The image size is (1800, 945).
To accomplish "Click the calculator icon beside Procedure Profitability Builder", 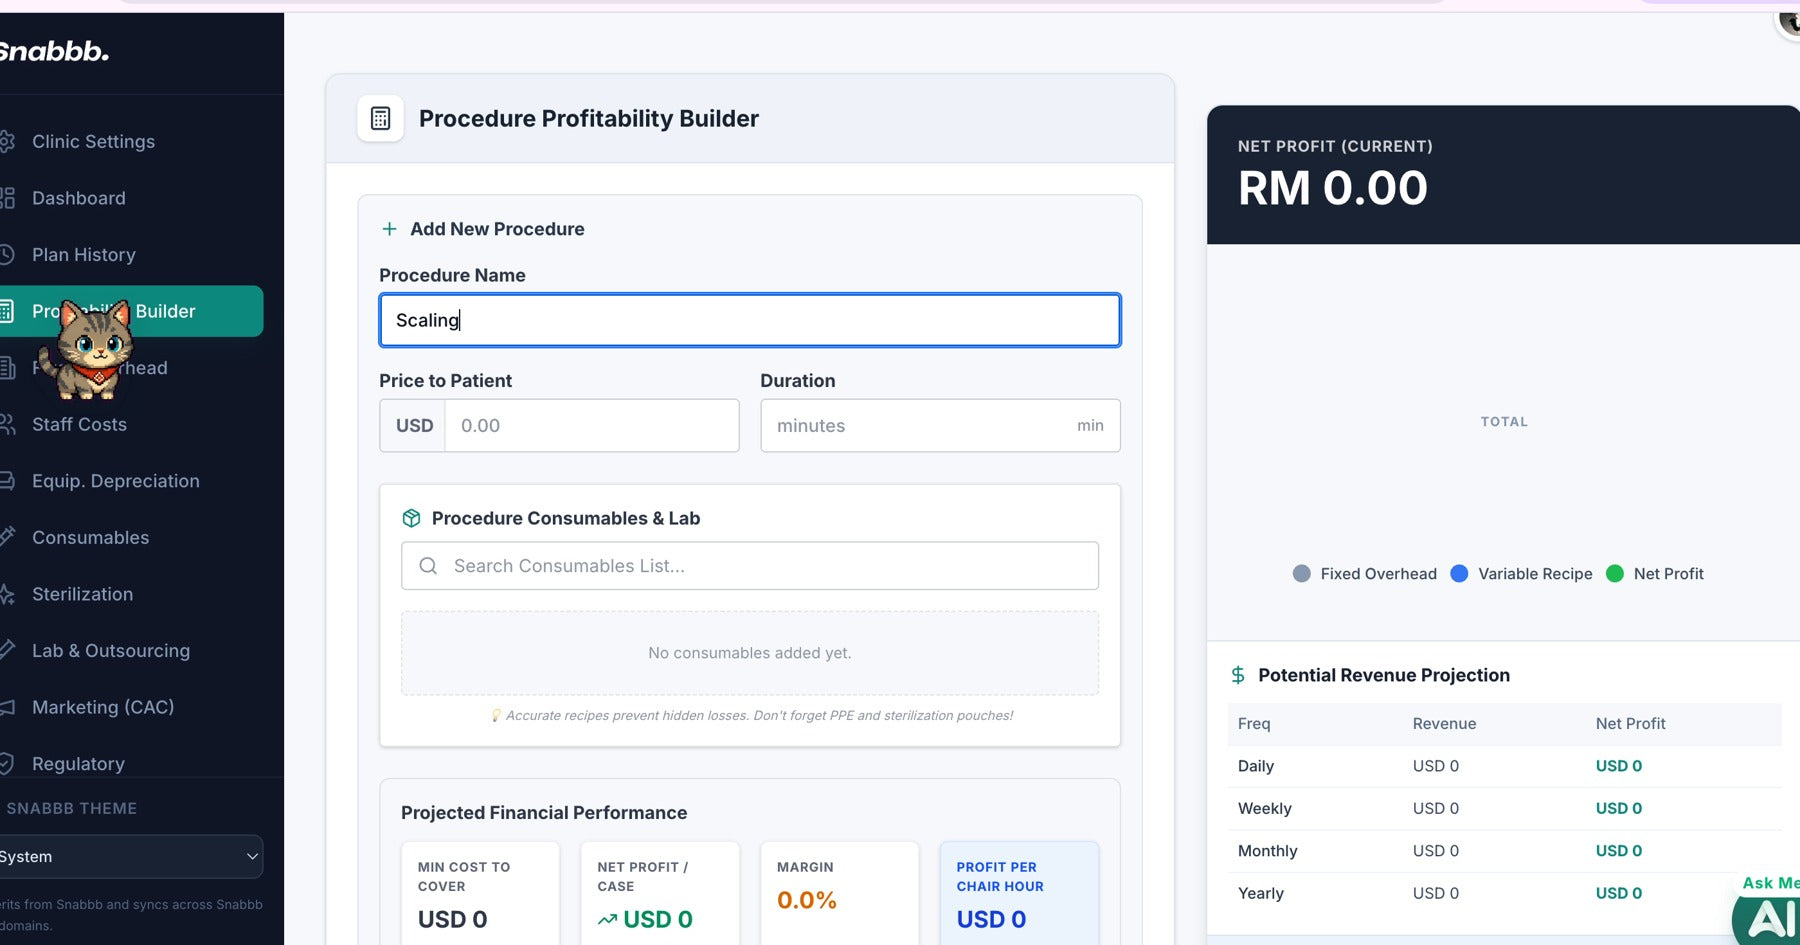I will click(380, 118).
